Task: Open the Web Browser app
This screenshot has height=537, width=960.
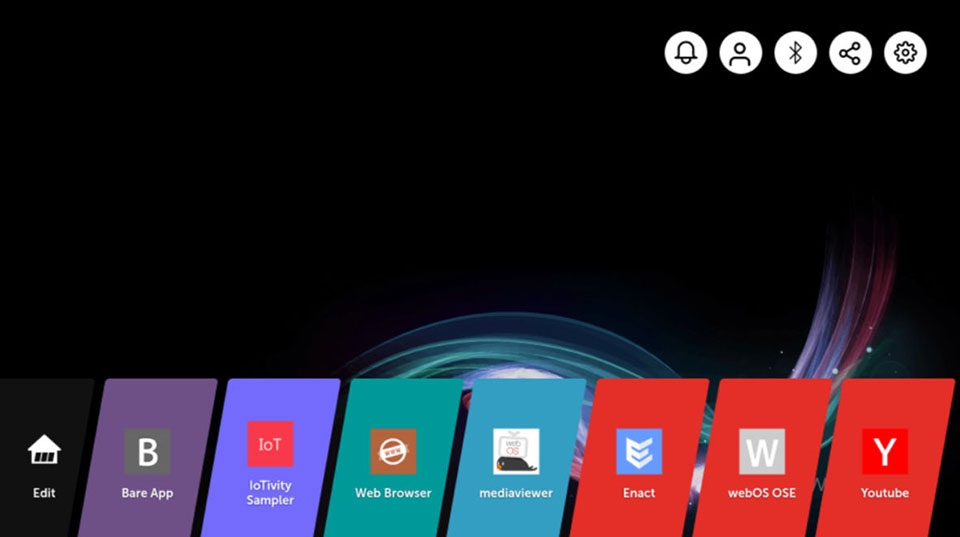Action: [393, 458]
